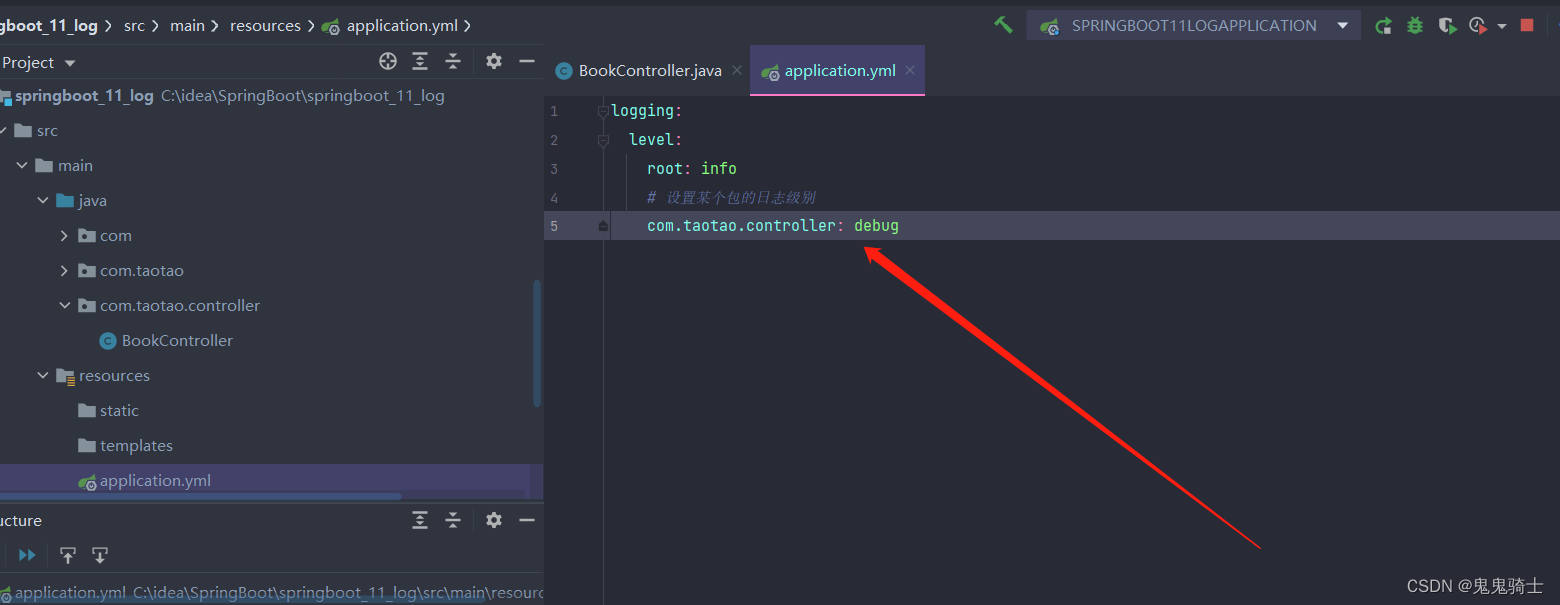Close the BookController.java tab
Screen dimensions: 1560x605
(x=737, y=71)
